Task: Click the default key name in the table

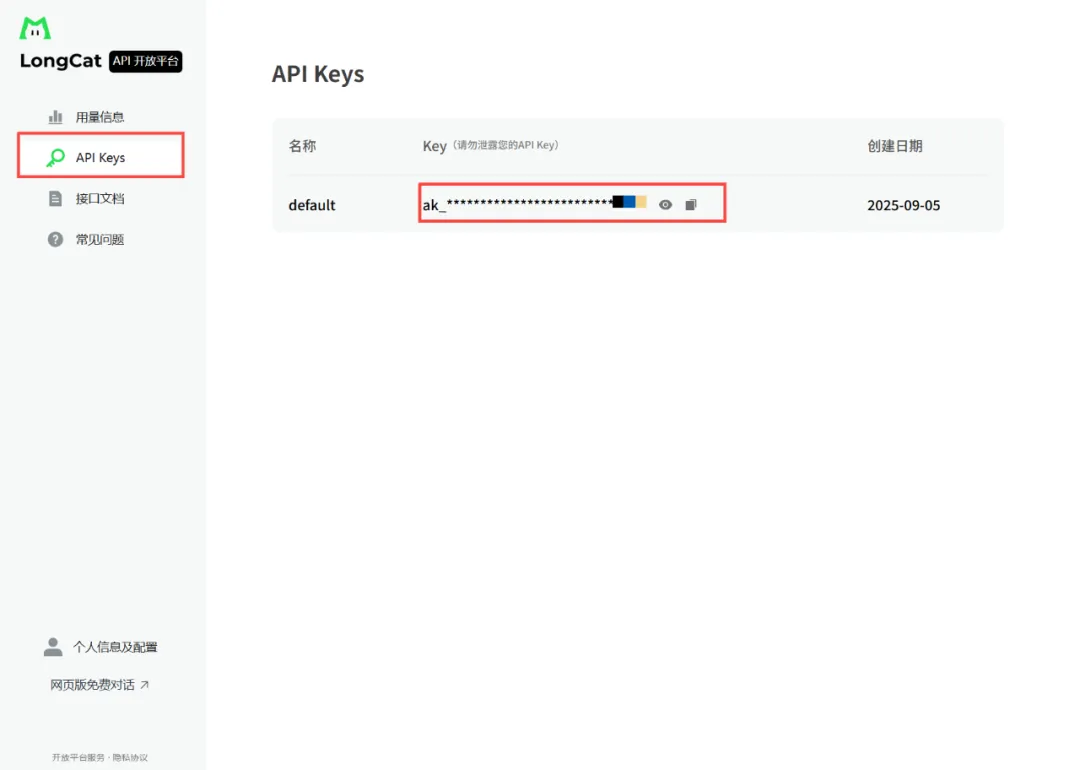Action: pyautogui.click(x=311, y=205)
